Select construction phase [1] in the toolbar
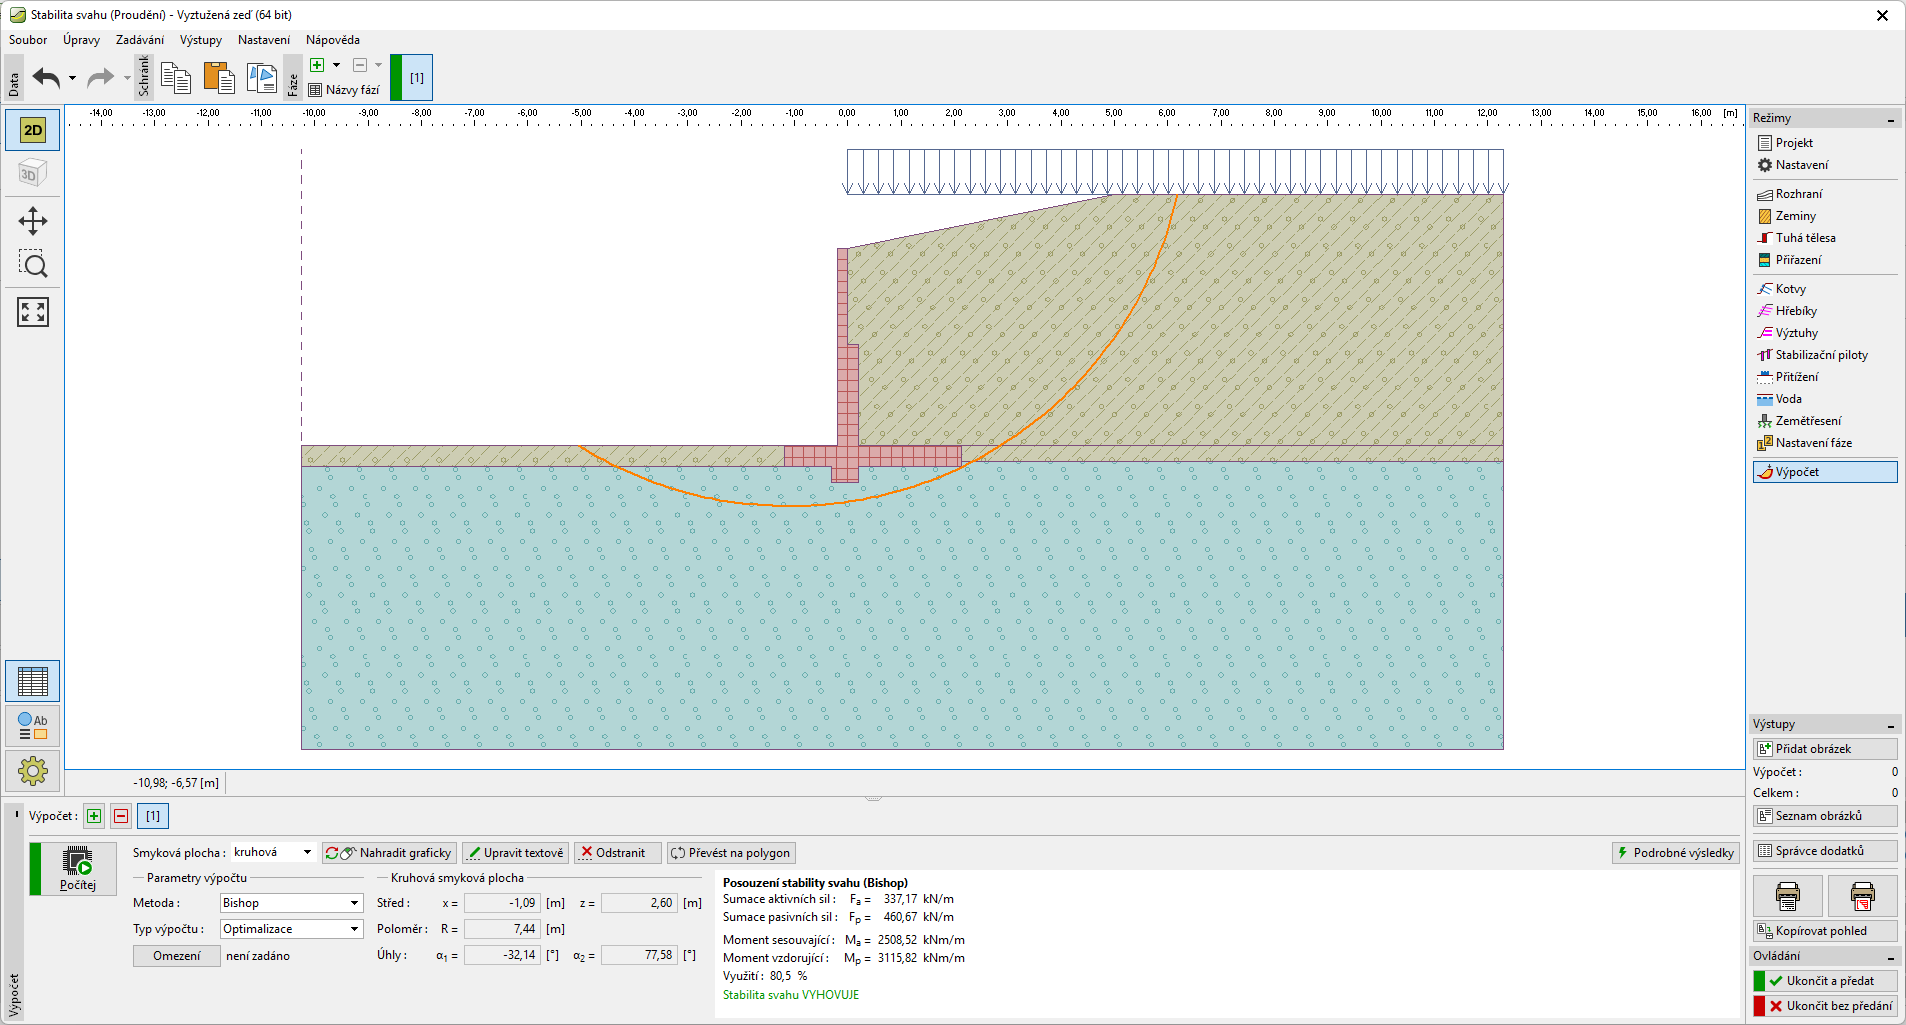 click(x=416, y=78)
